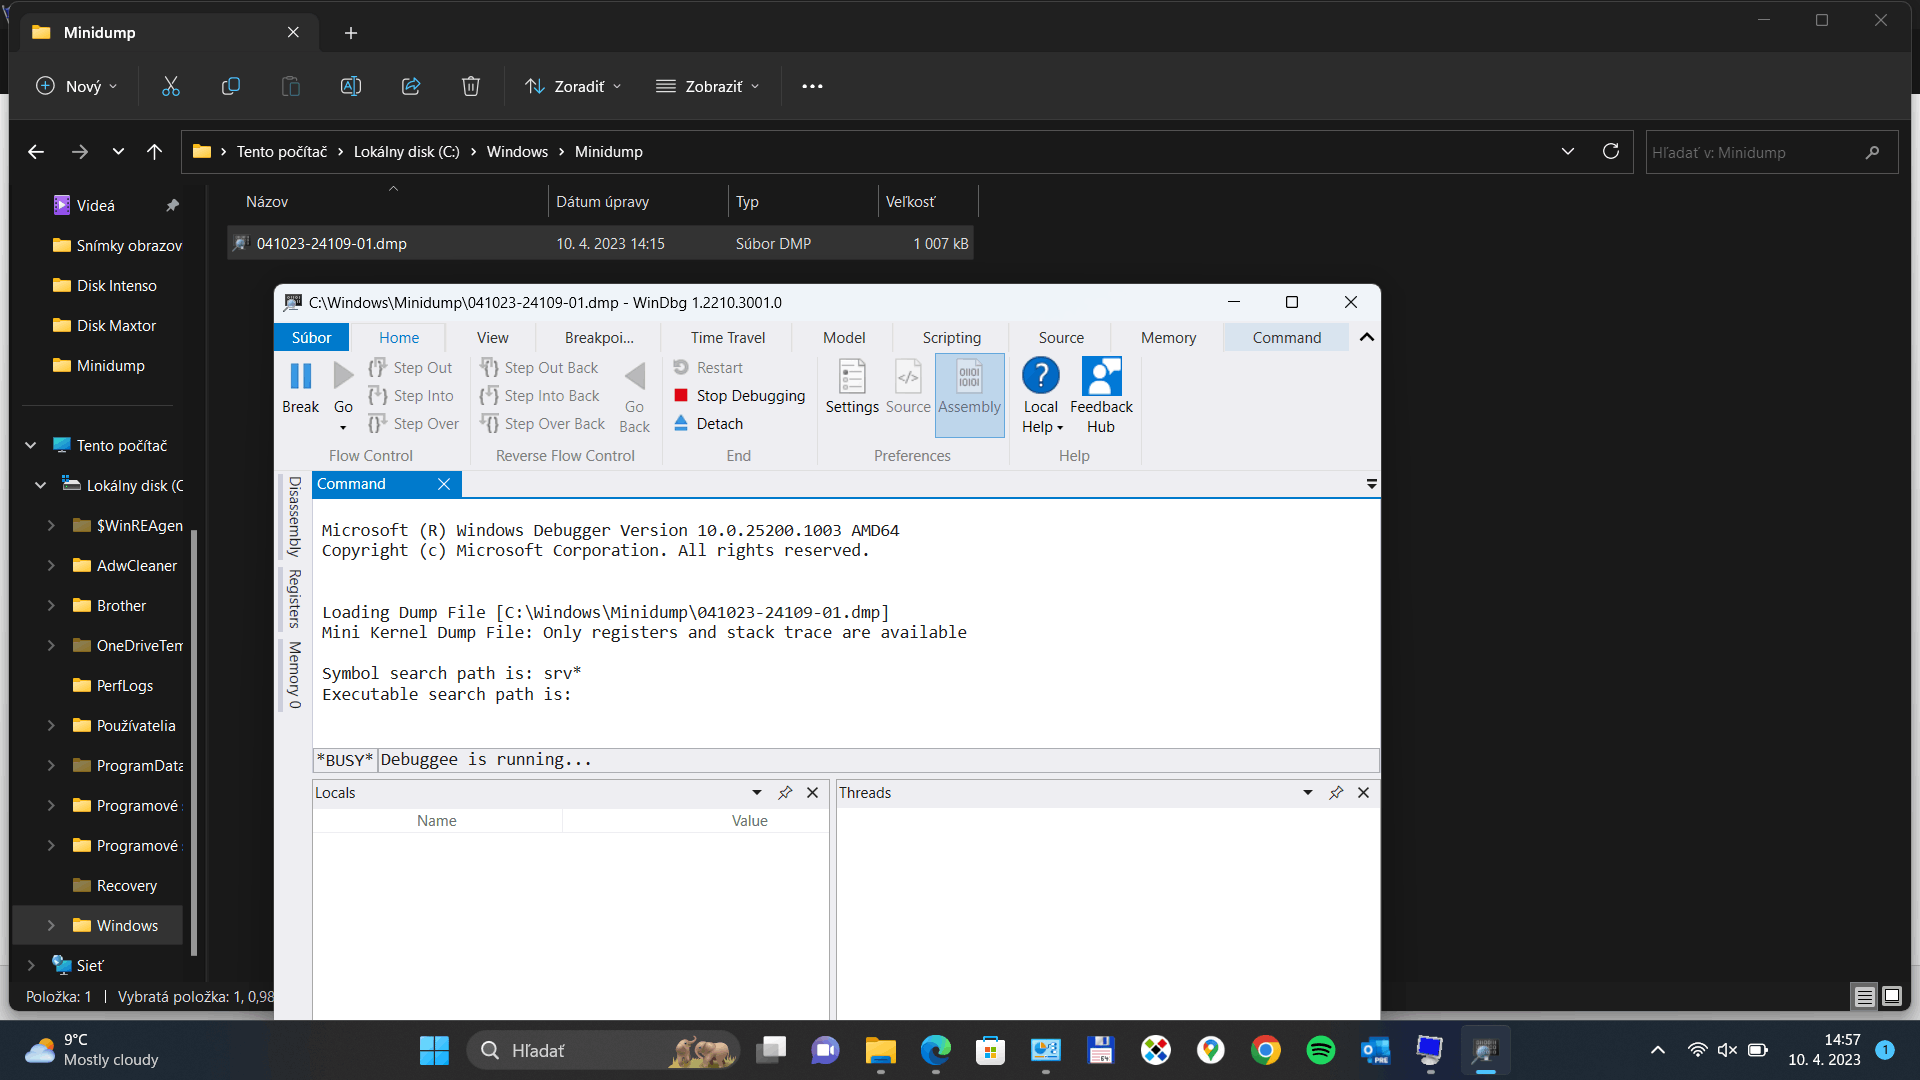Open the Threads panel options dropdown
The width and height of the screenshot is (1920, 1080).
1308,793
